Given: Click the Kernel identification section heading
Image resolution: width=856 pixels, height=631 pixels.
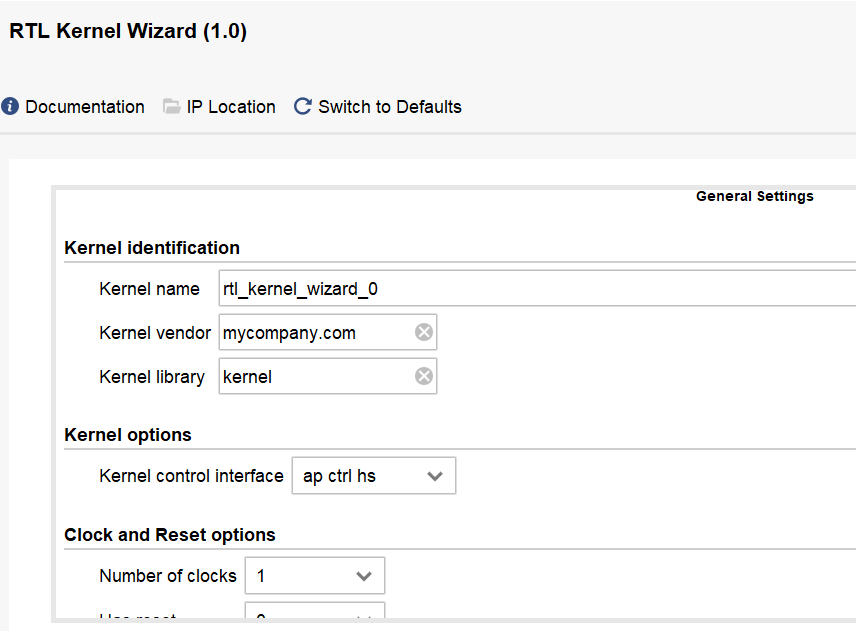Looking at the screenshot, I should tap(150, 248).
